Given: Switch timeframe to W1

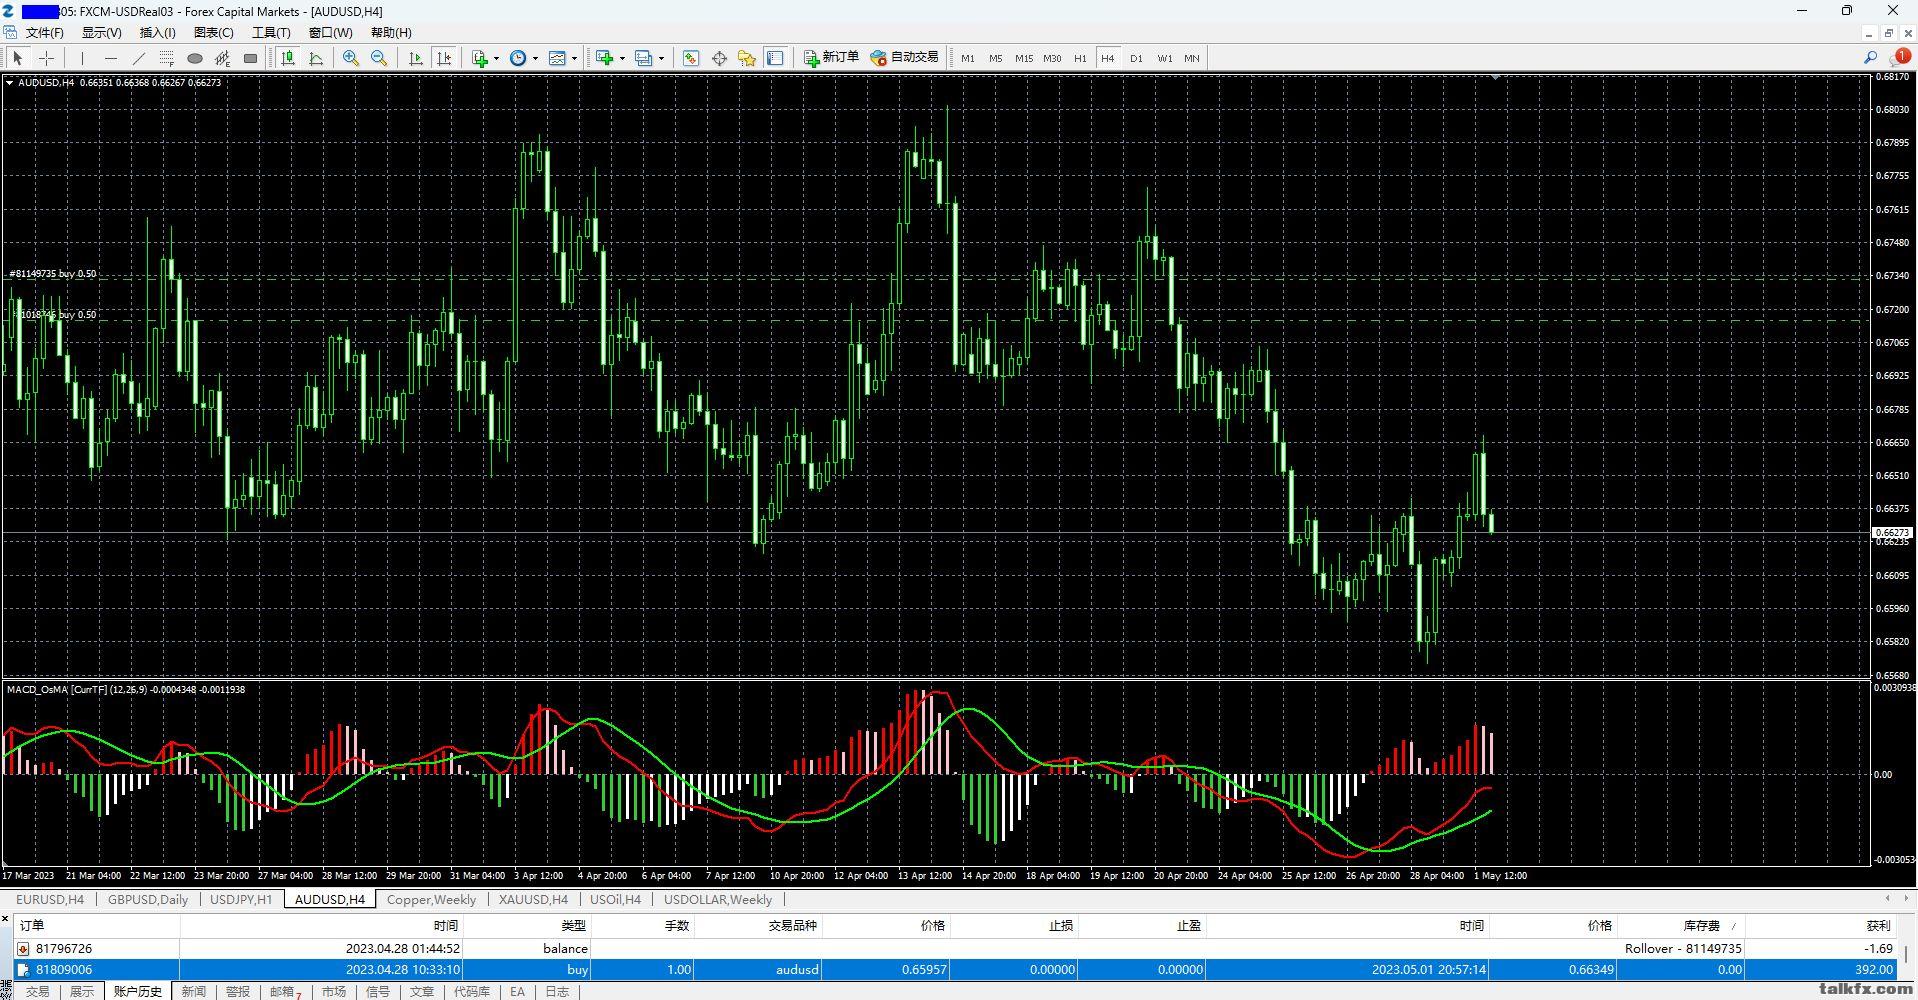Looking at the screenshot, I should tap(1164, 58).
